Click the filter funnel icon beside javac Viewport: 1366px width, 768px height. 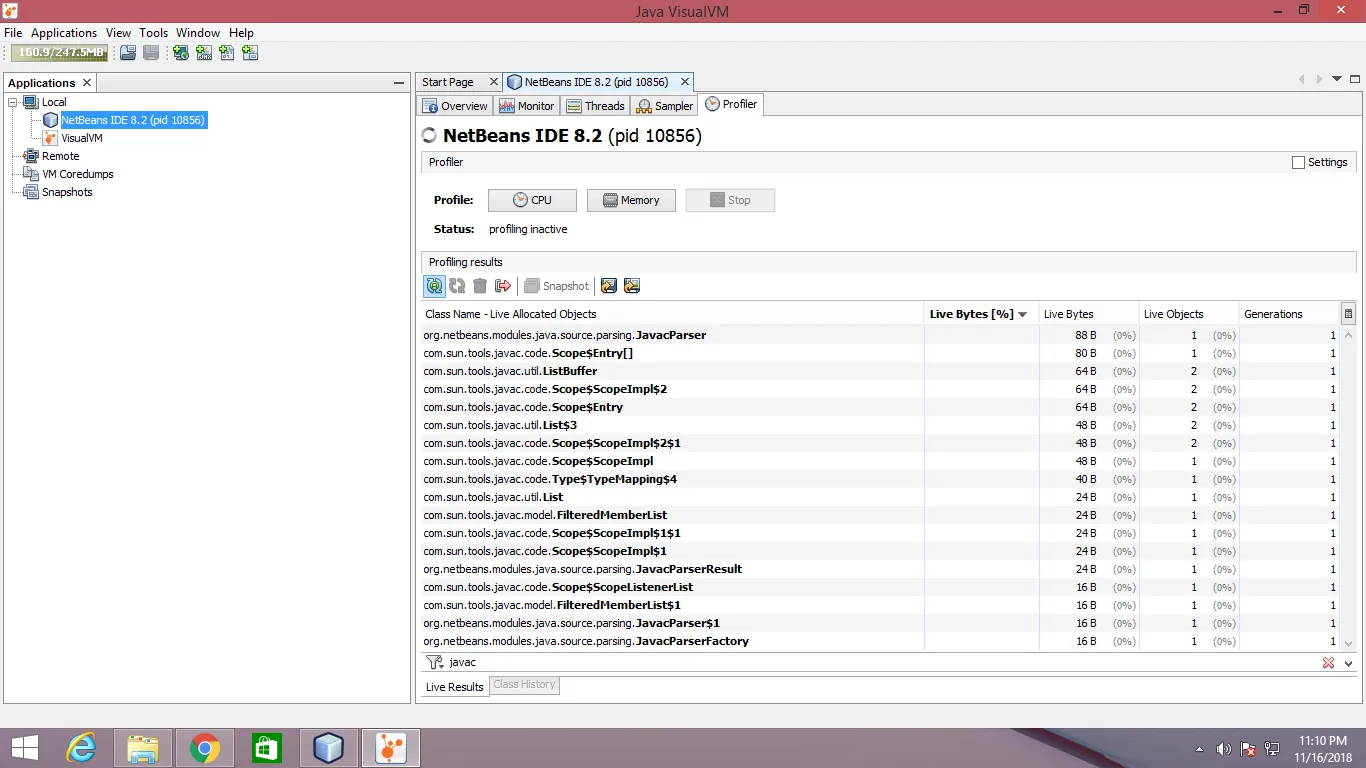point(434,662)
